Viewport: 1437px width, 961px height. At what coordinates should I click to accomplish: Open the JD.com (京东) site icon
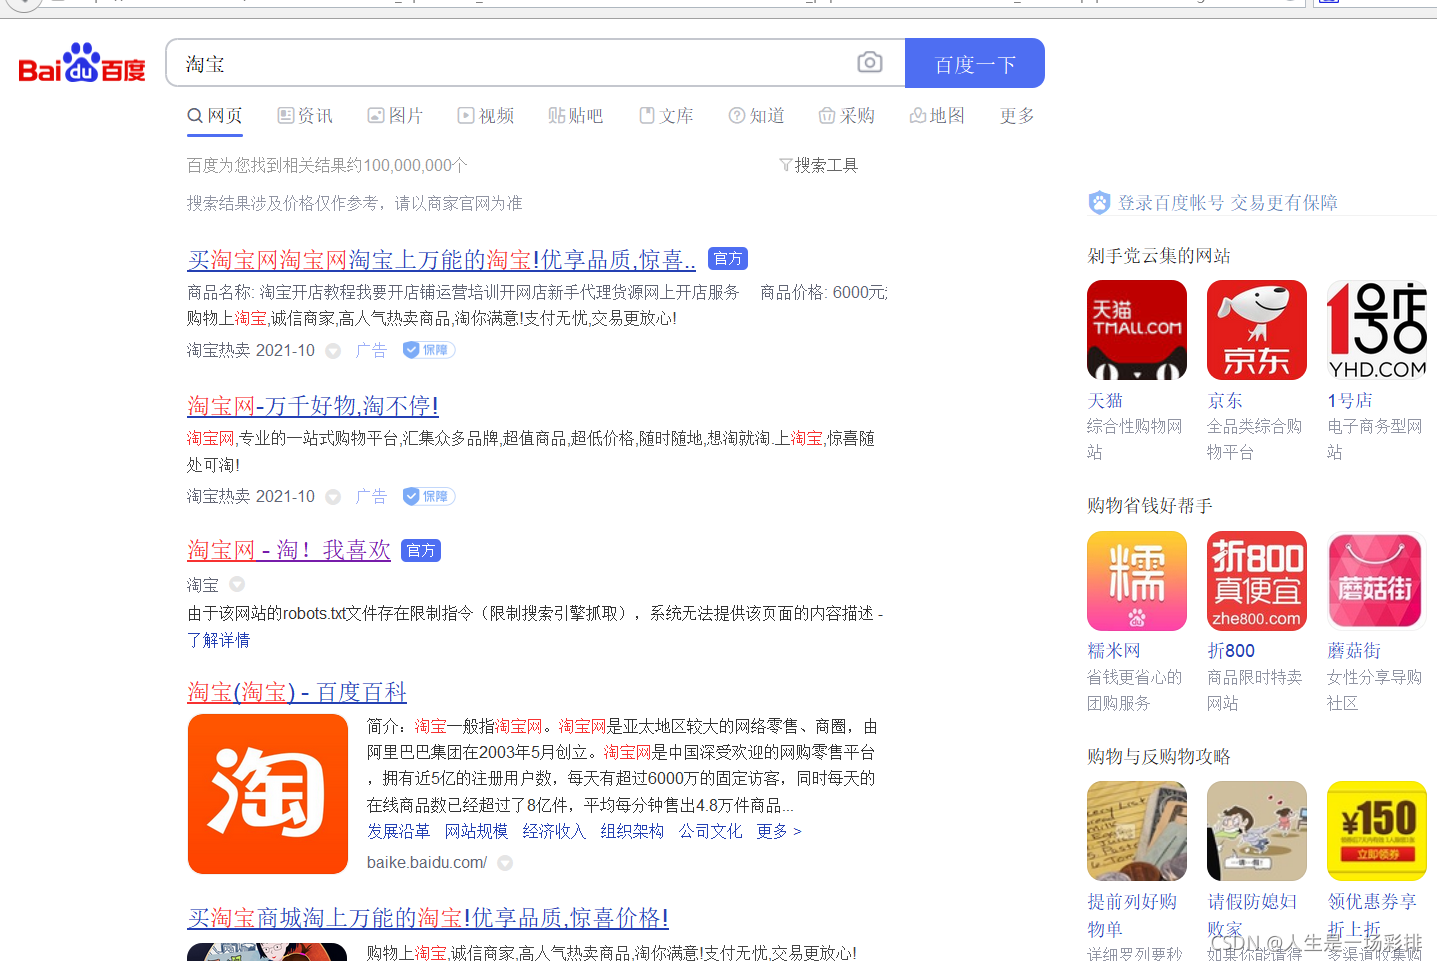click(1256, 329)
